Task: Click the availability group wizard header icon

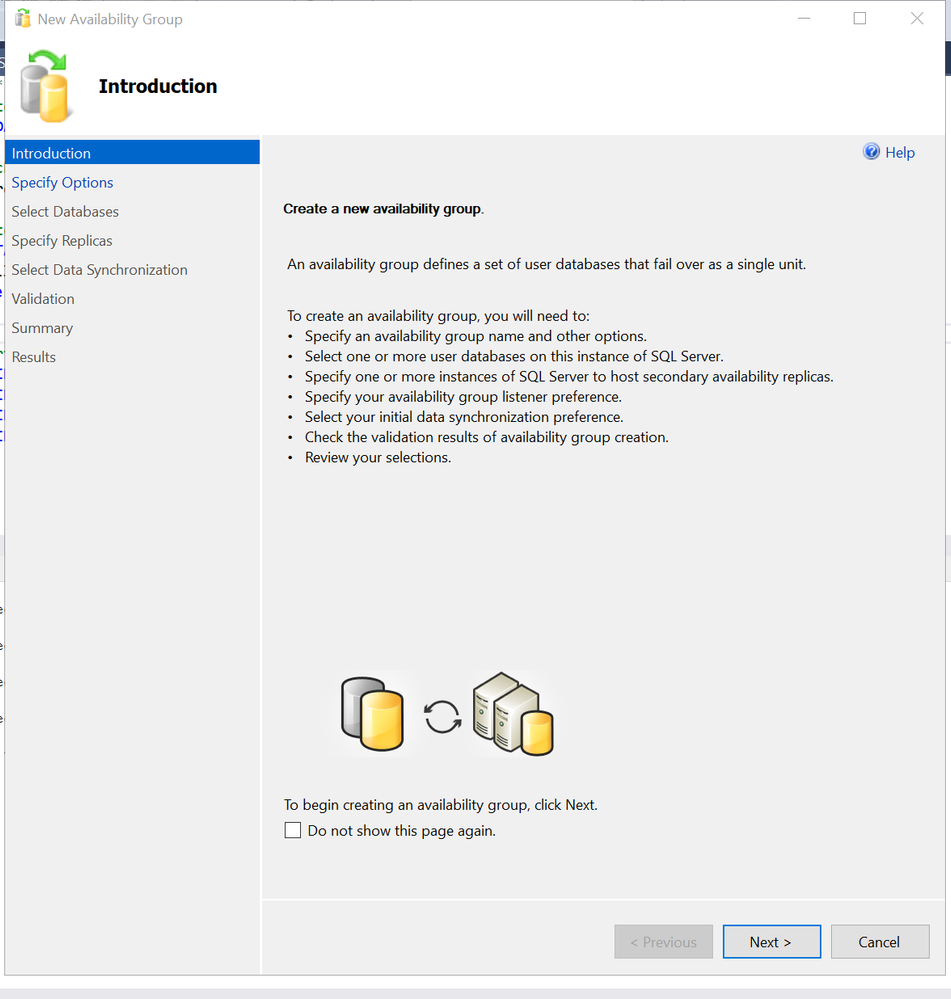Action: coord(45,86)
